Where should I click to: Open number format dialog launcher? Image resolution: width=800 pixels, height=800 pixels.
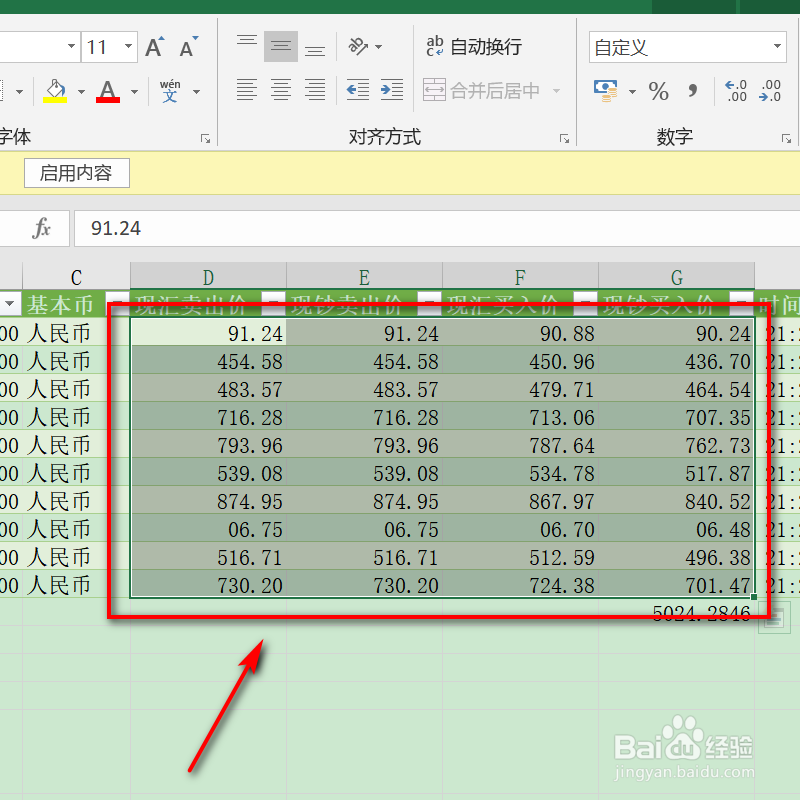(x=786, y=138)
